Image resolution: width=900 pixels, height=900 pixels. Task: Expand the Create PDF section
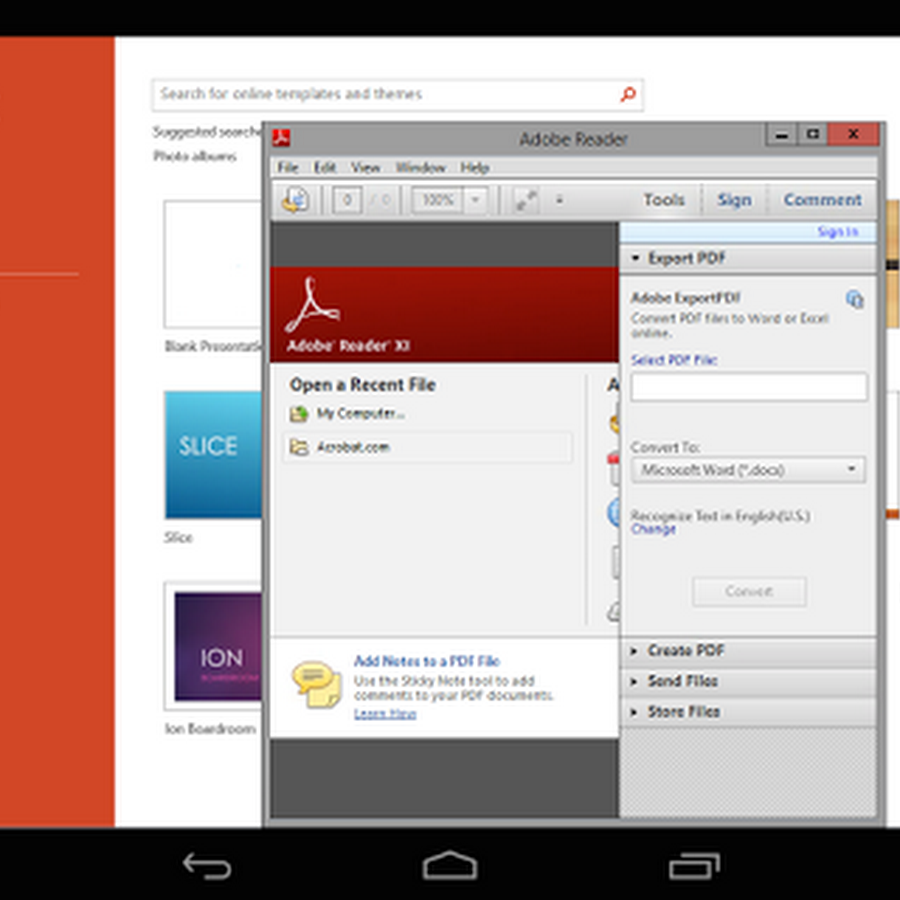point(748,650)
